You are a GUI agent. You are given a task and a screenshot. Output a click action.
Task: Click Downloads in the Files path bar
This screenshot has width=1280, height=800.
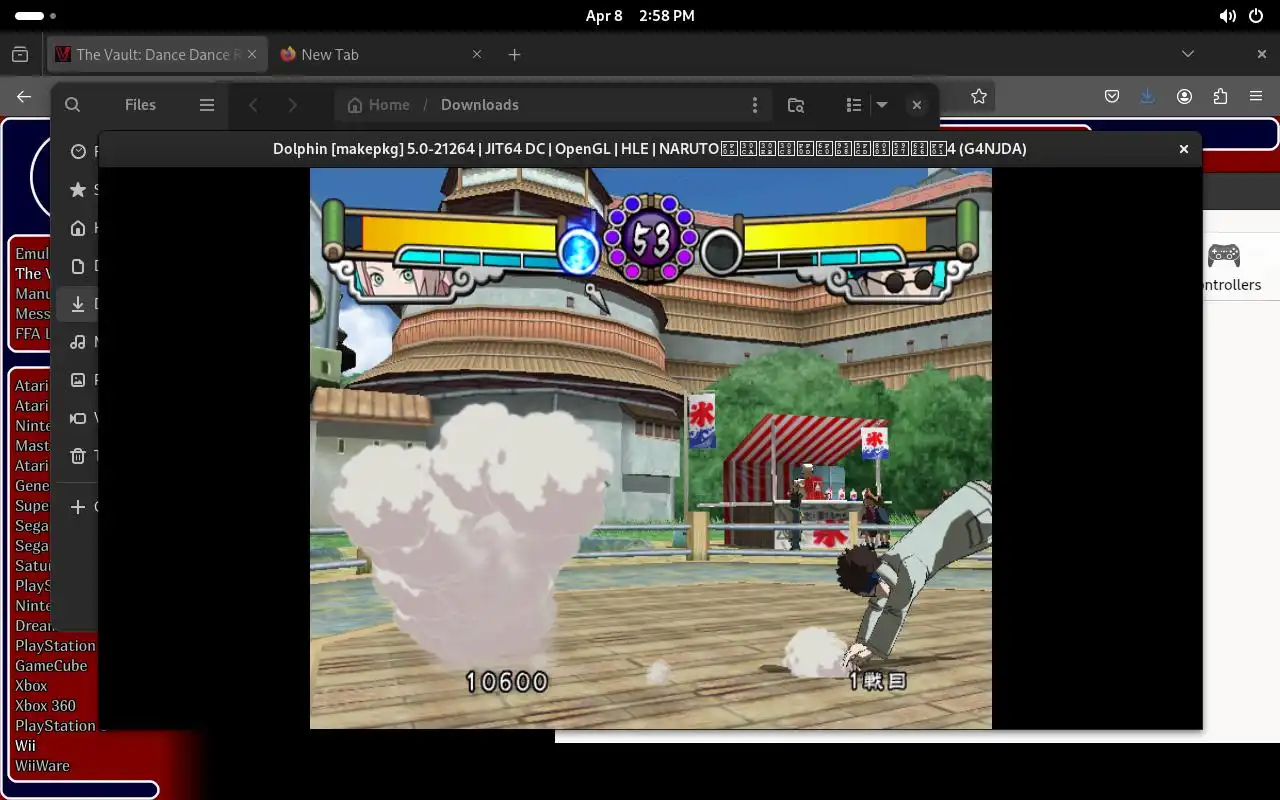pos(479,105)
